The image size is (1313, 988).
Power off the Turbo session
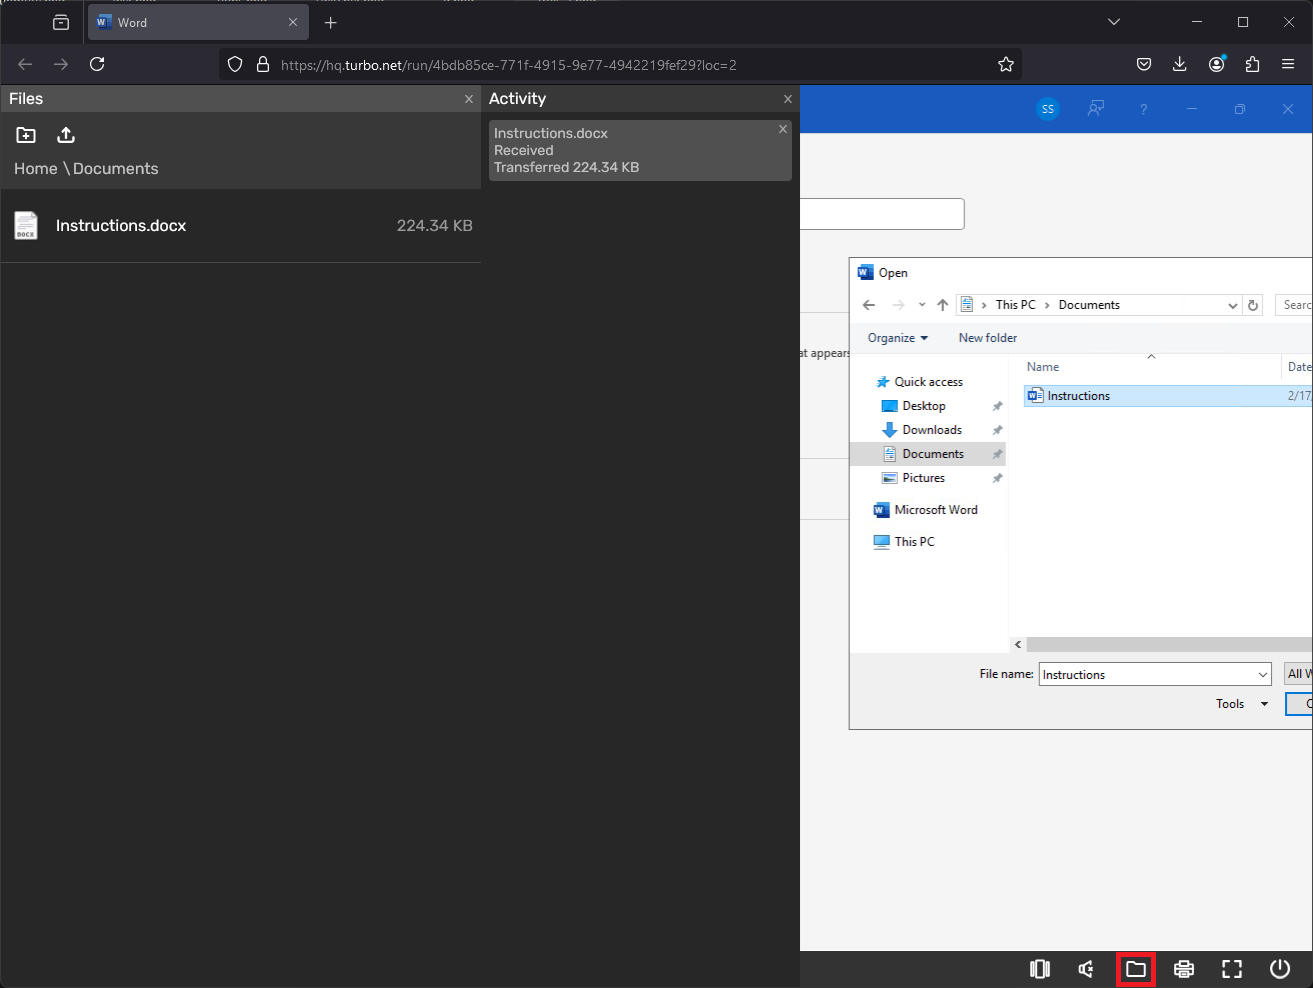1280,968
